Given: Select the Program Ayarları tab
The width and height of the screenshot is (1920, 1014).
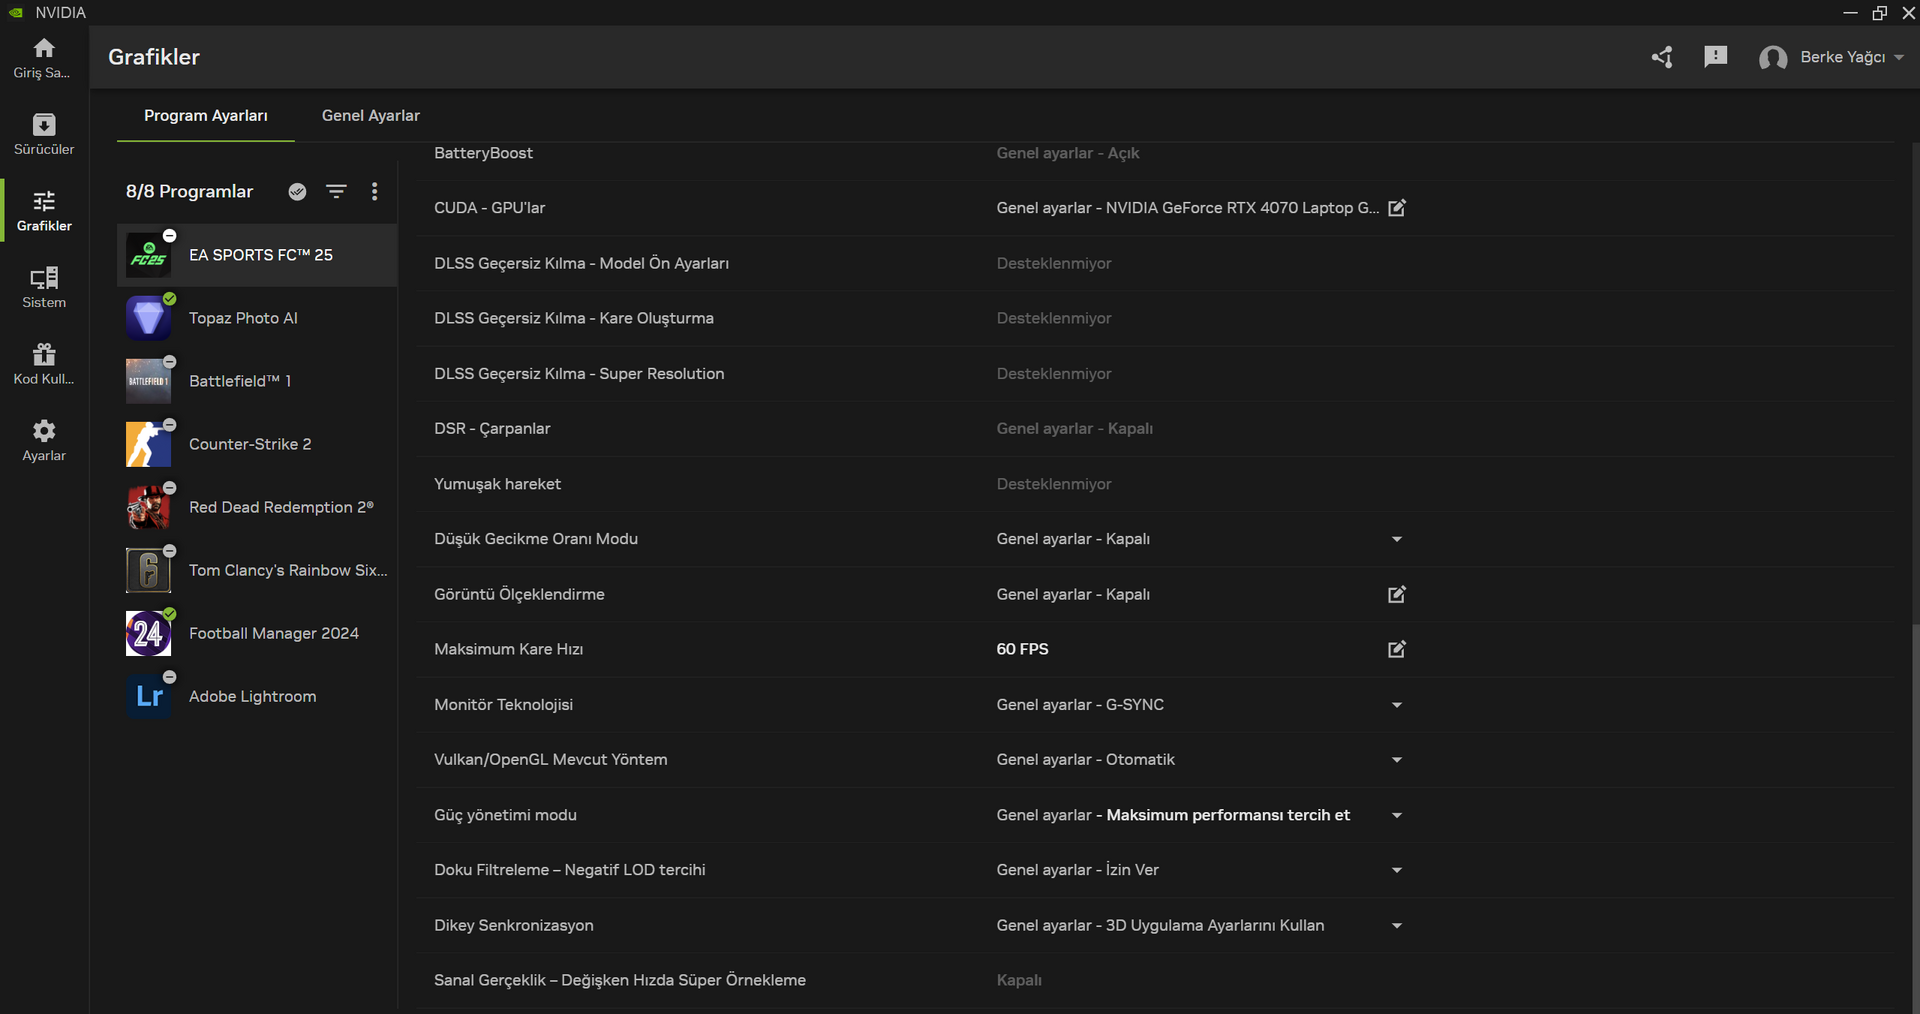Looking at the screenshot, I should 206,116.
